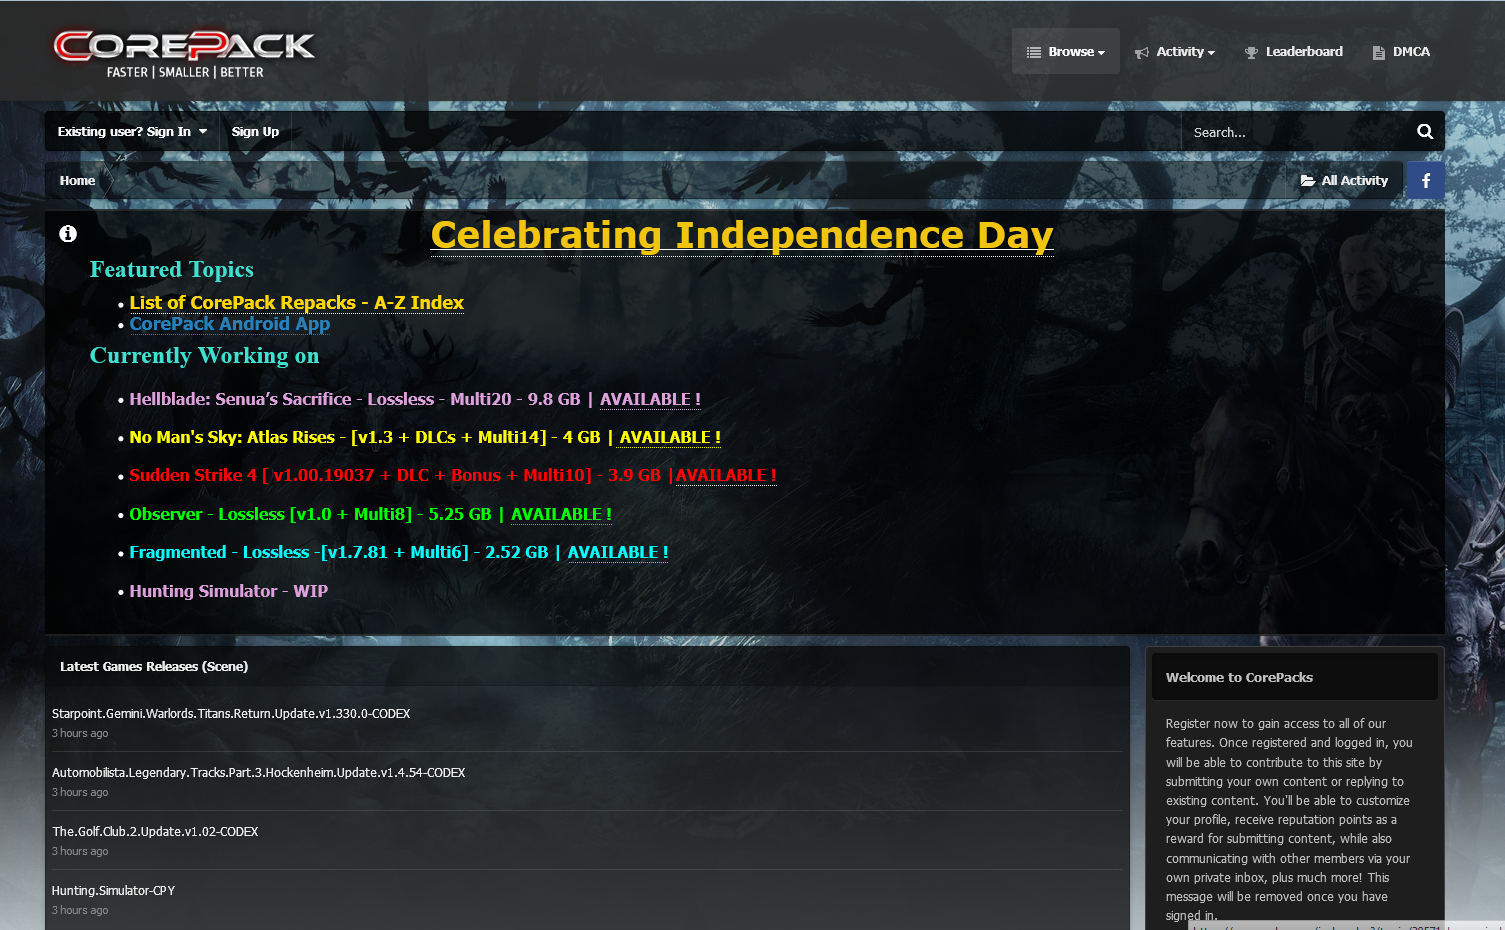
Task: Open the Leaderboard page
Action: coord(1293,52)
